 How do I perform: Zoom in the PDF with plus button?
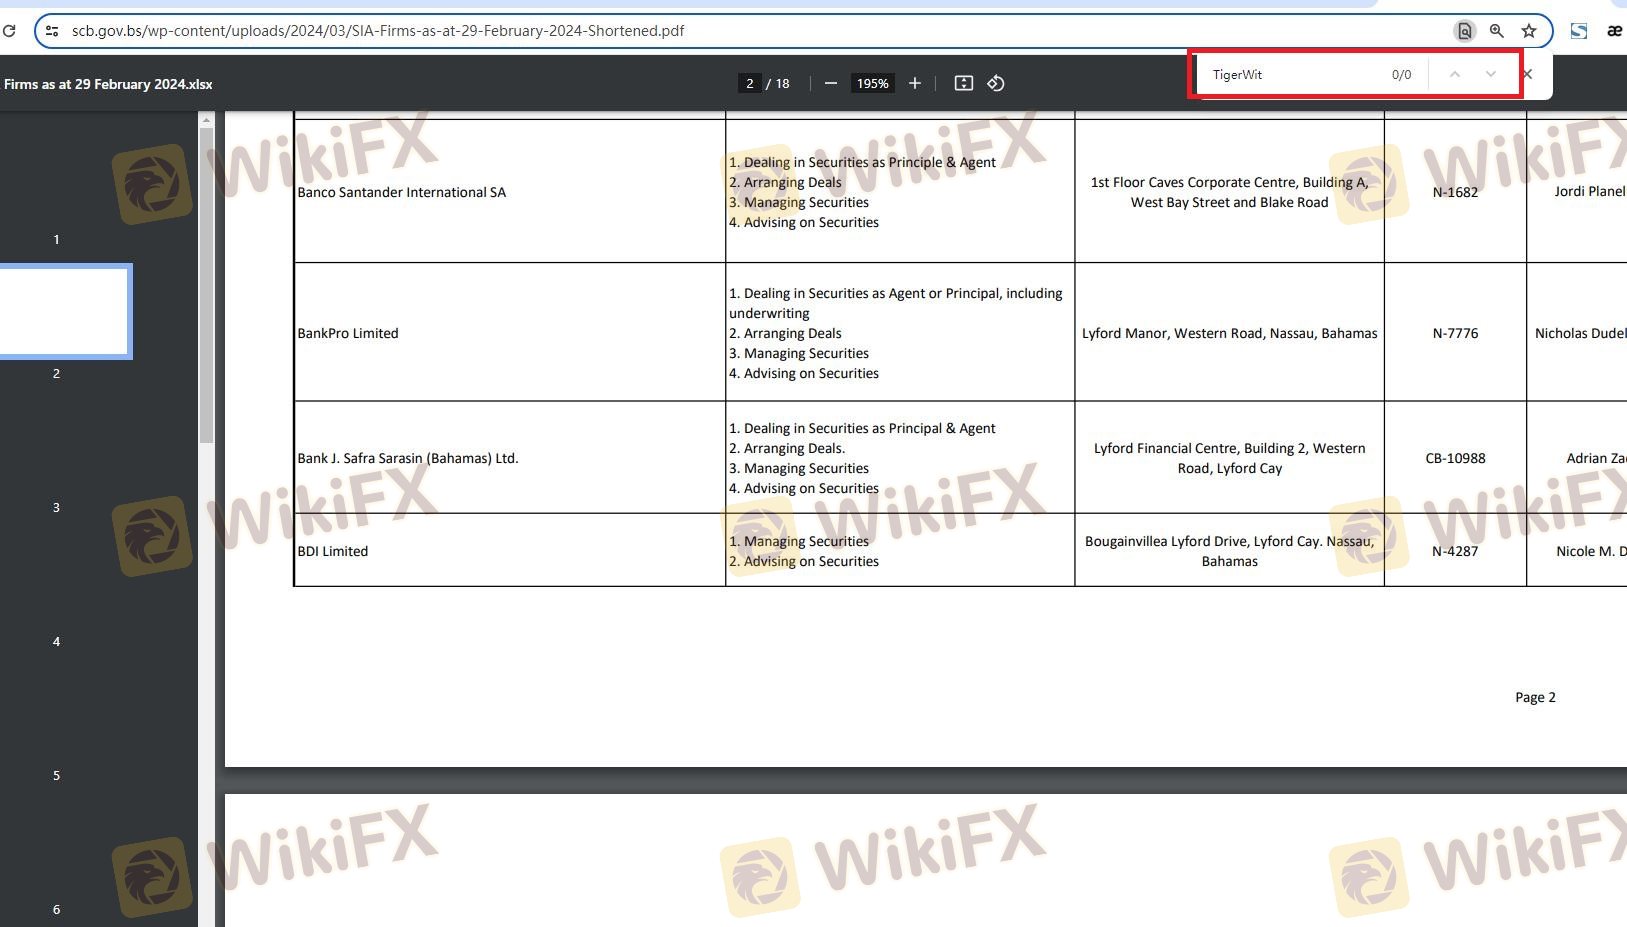(914, 84)
